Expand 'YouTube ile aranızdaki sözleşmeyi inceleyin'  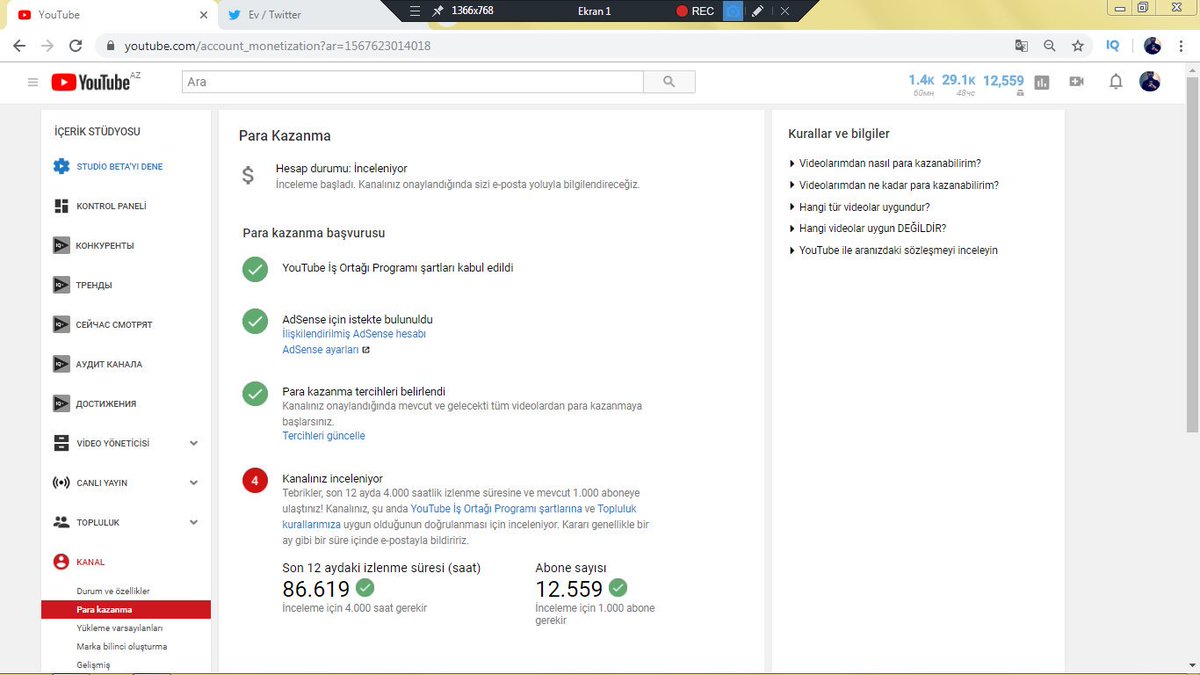pyautogui.click(x=893, y=250)
